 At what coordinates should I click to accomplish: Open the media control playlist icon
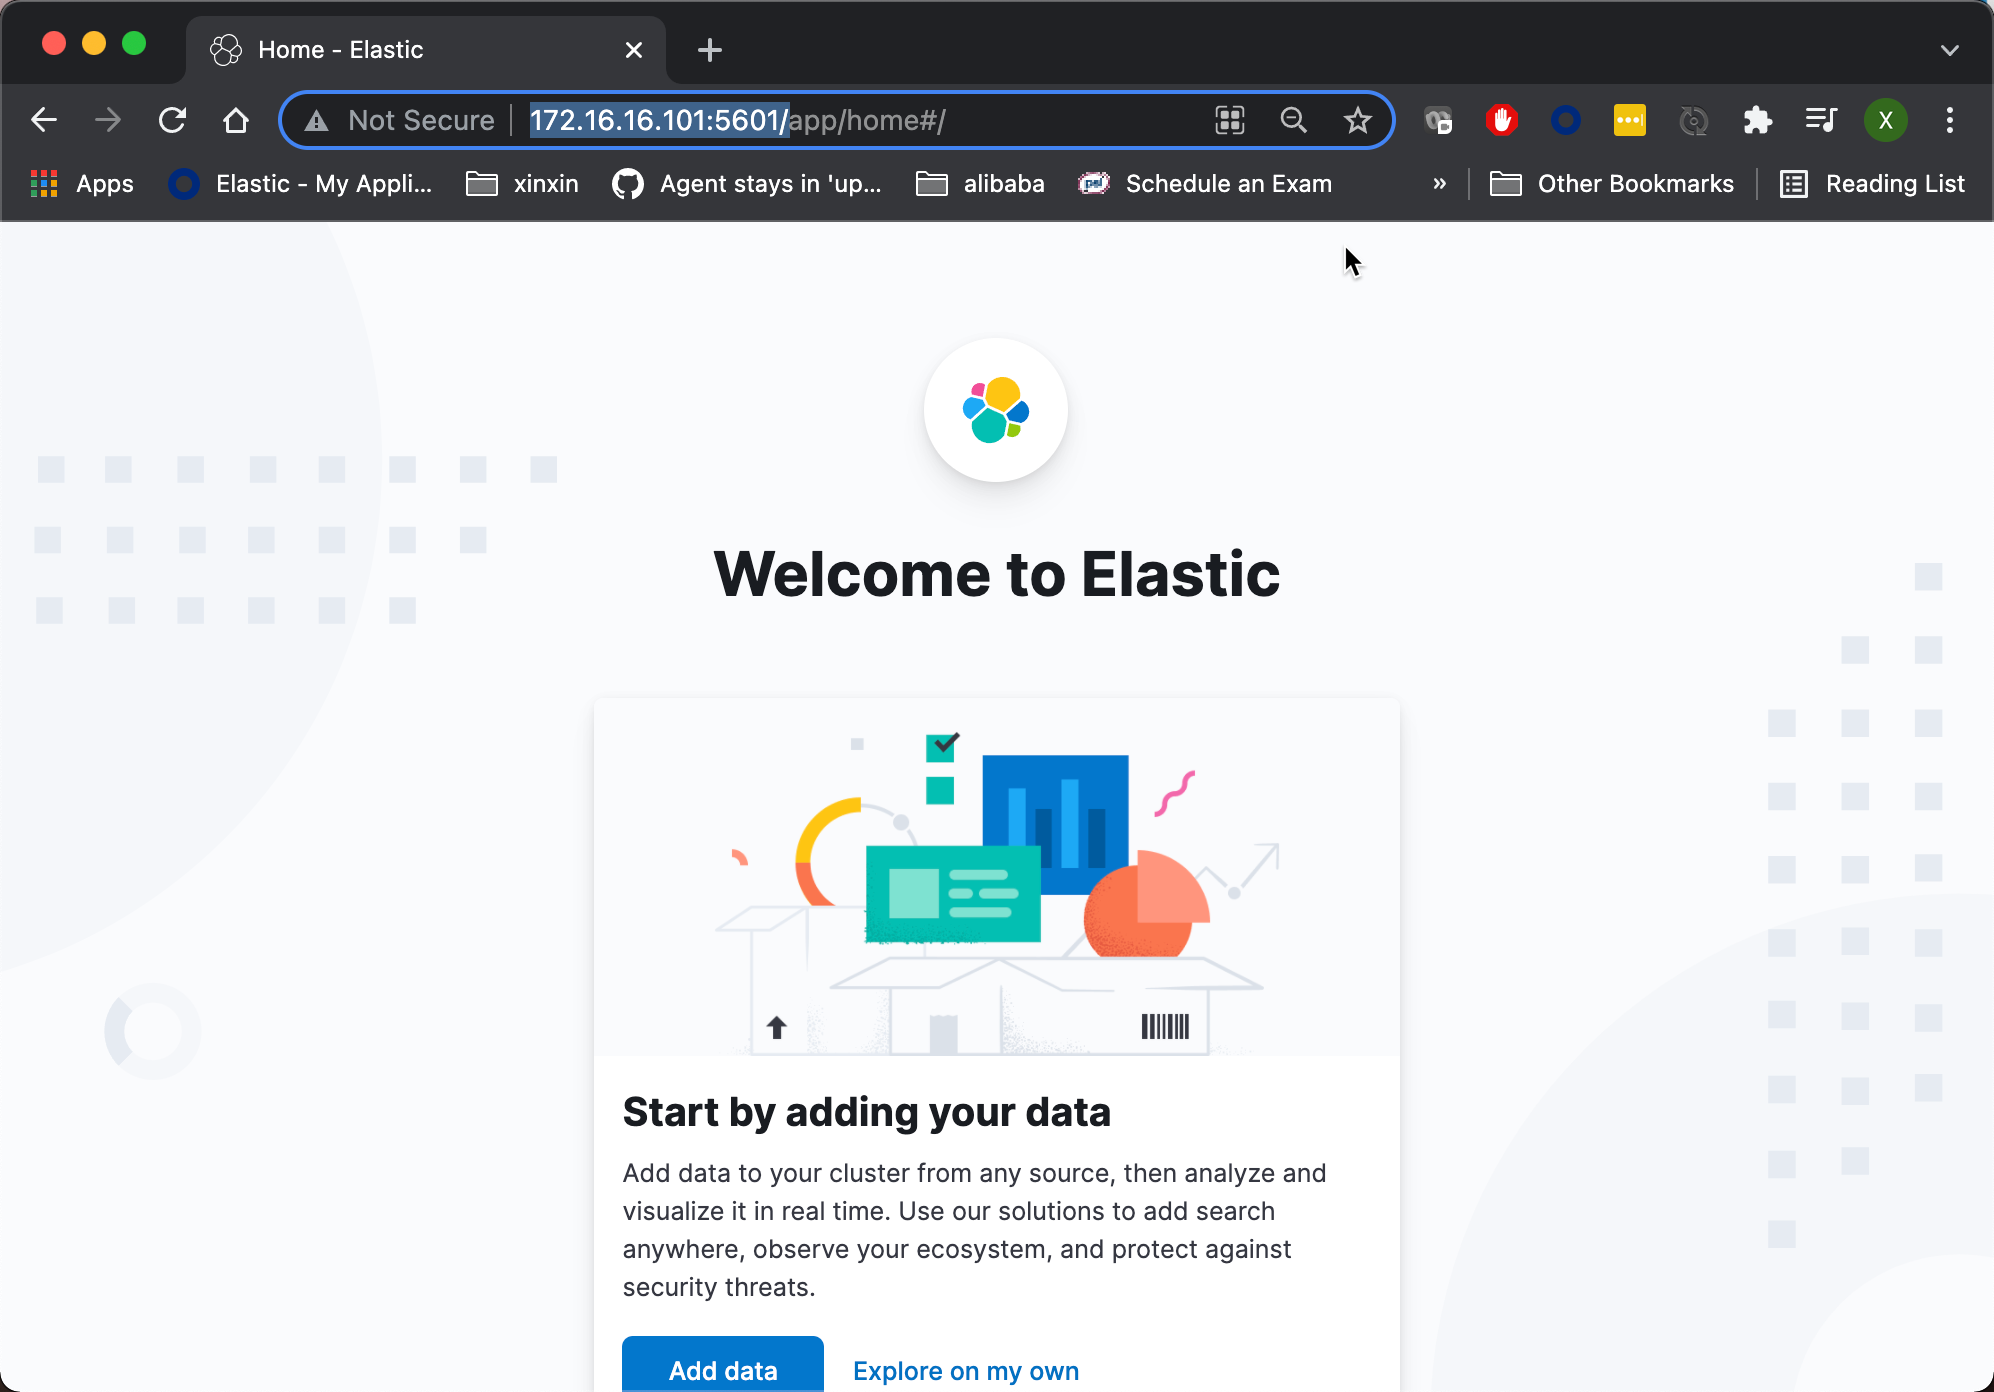coord(1821,121)
